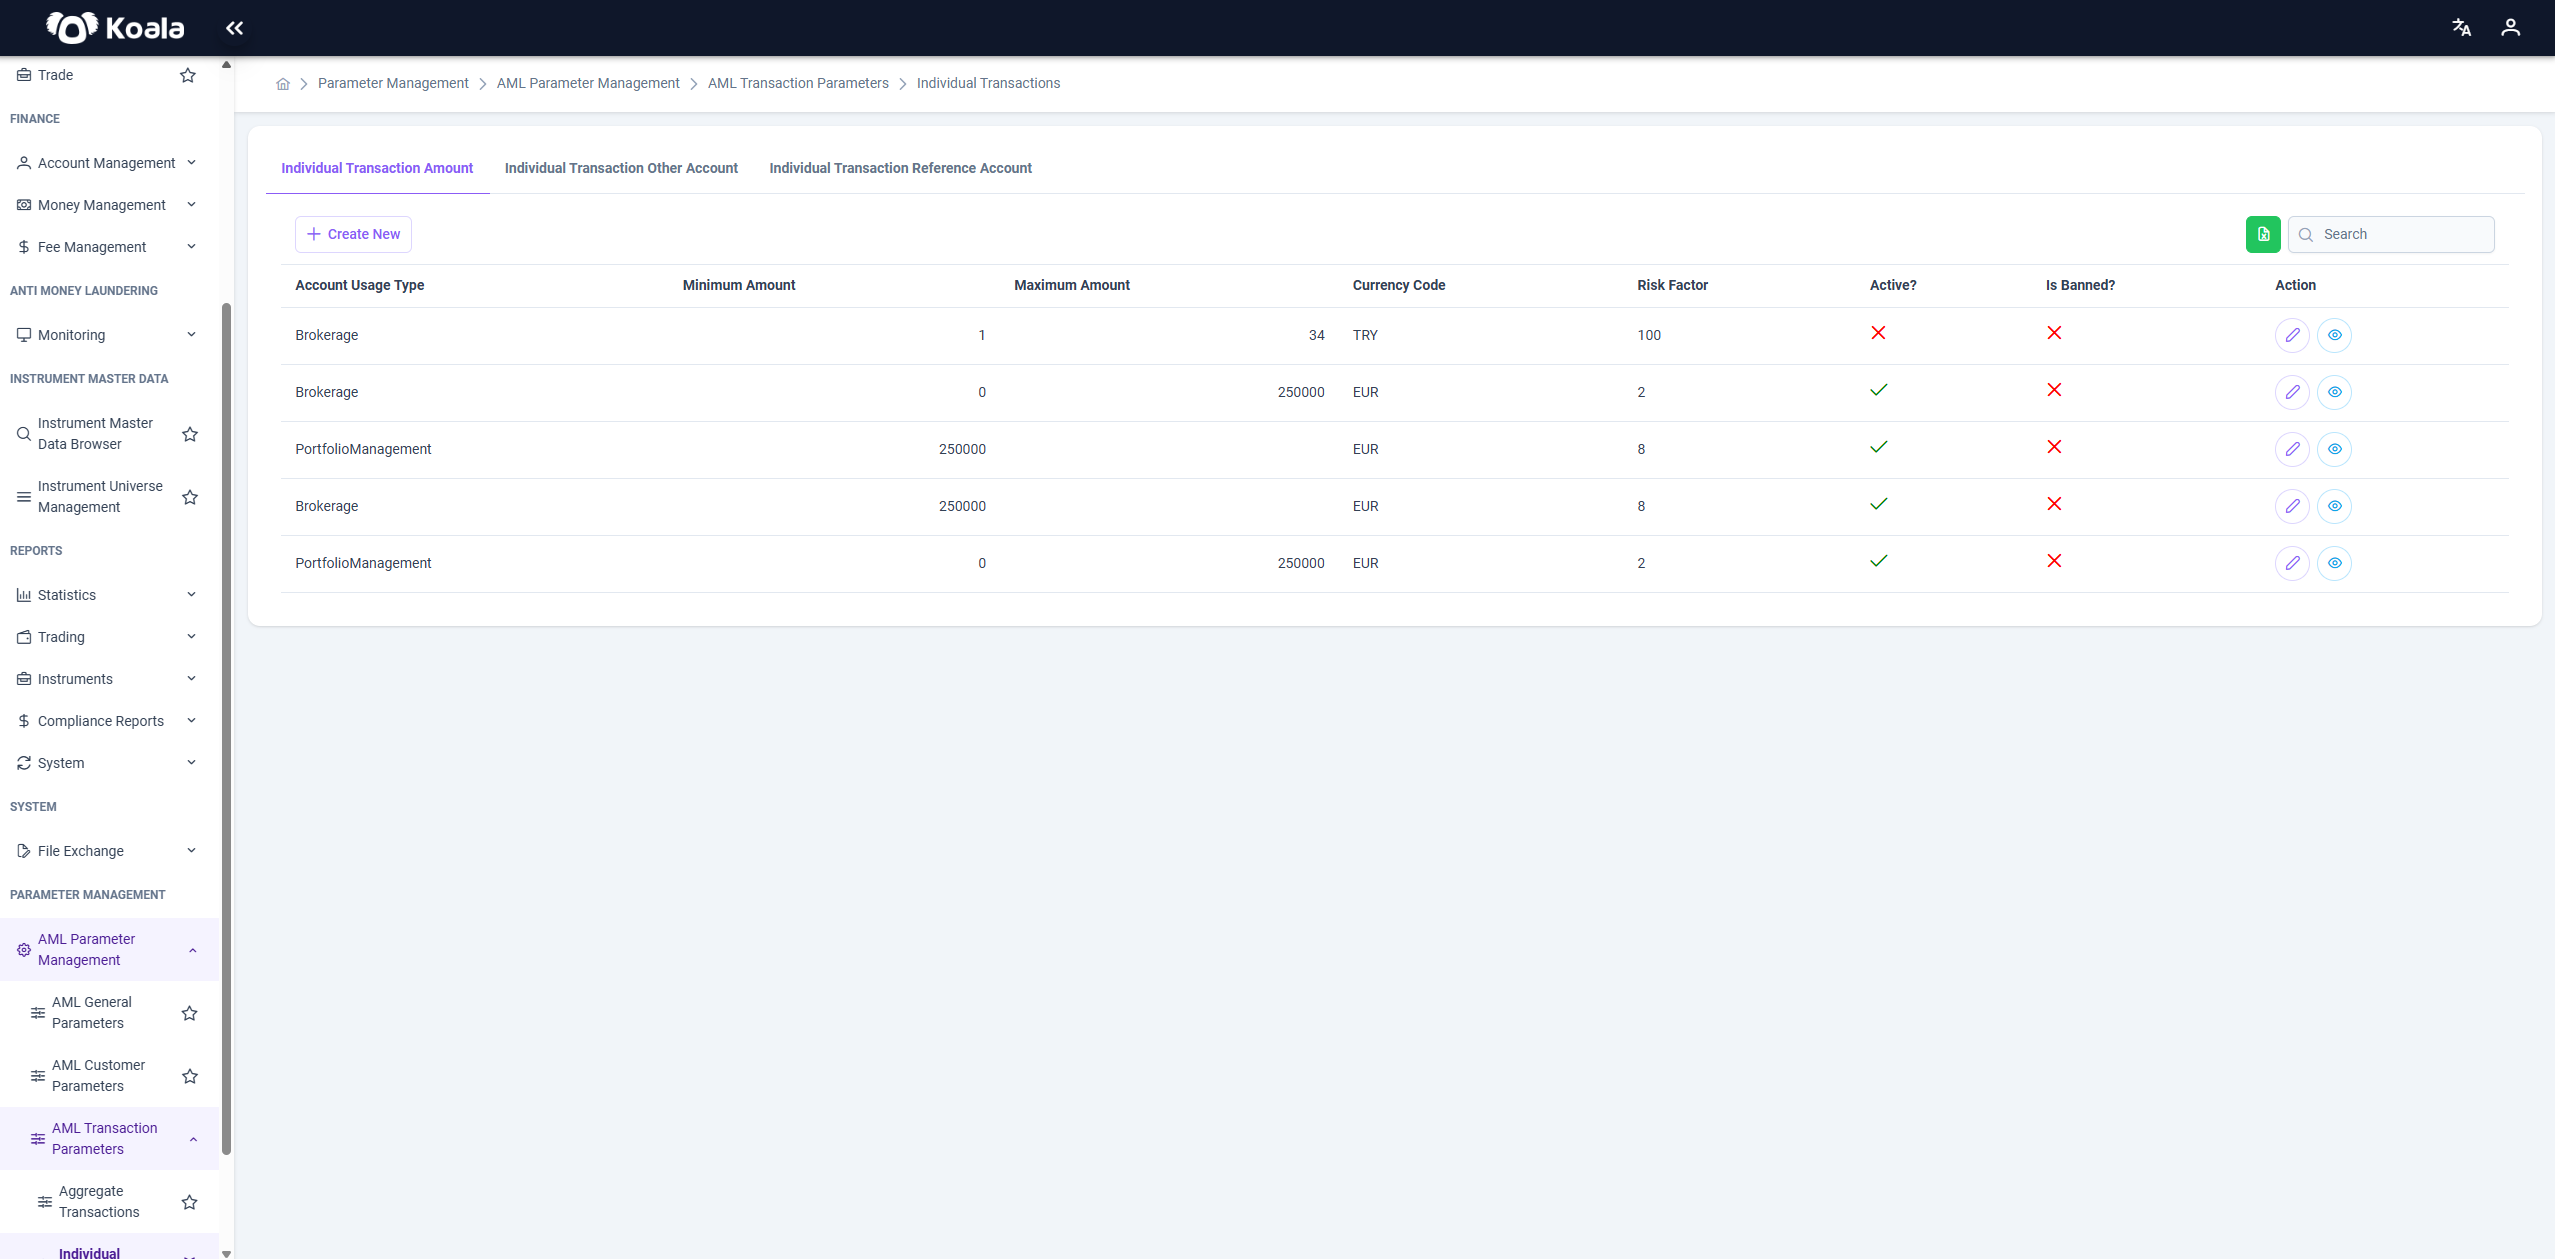2555x1259 pixels.
Task: Open AML General Parameters item
Action: pos(92,1013)
